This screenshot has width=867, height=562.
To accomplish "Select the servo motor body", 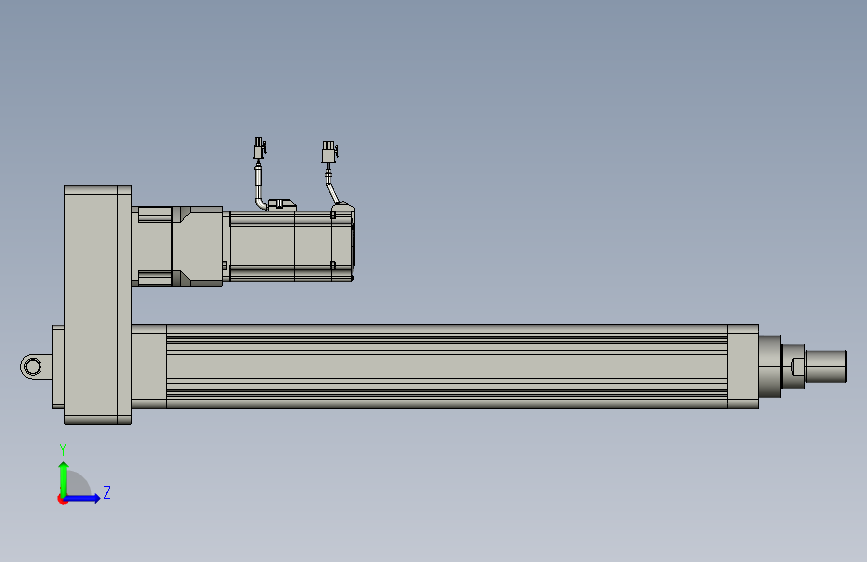I will click(x=291, y=246).
